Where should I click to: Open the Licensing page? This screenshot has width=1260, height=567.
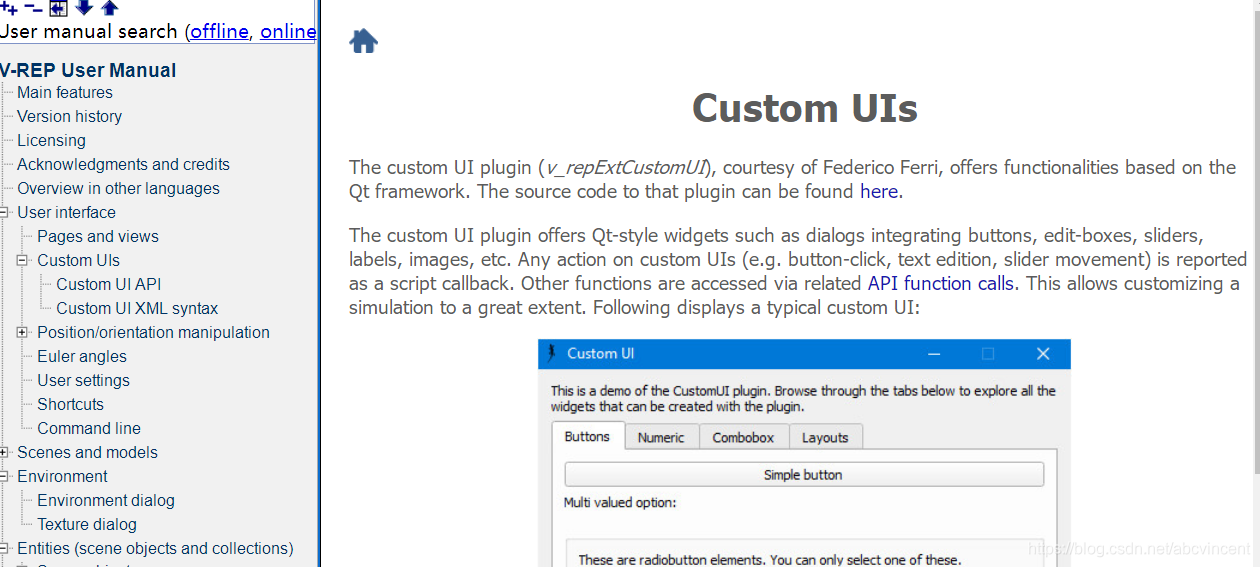click(x=51, y=140)
